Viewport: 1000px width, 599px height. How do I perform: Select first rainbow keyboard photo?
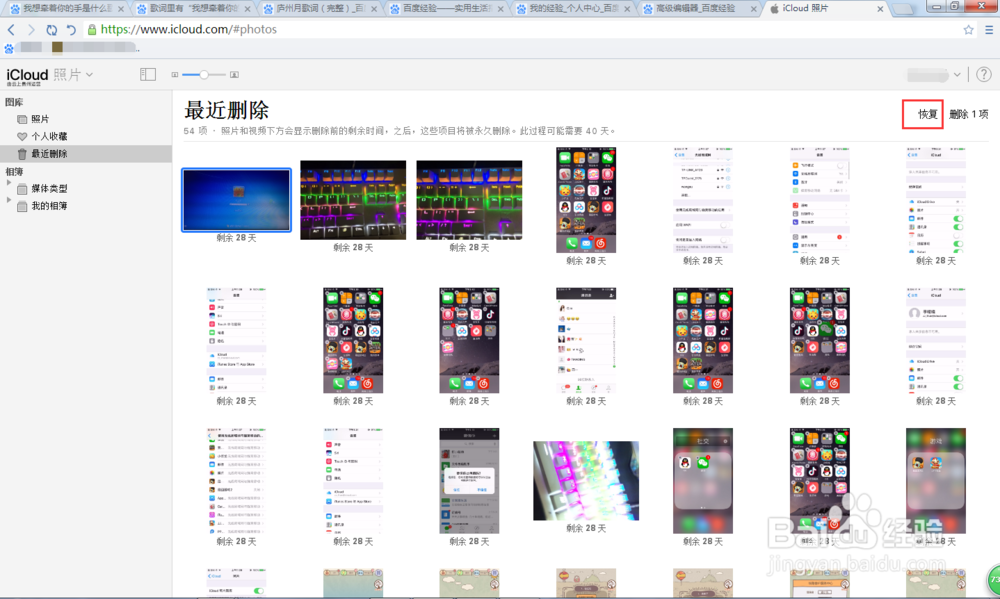click(353, 200)
